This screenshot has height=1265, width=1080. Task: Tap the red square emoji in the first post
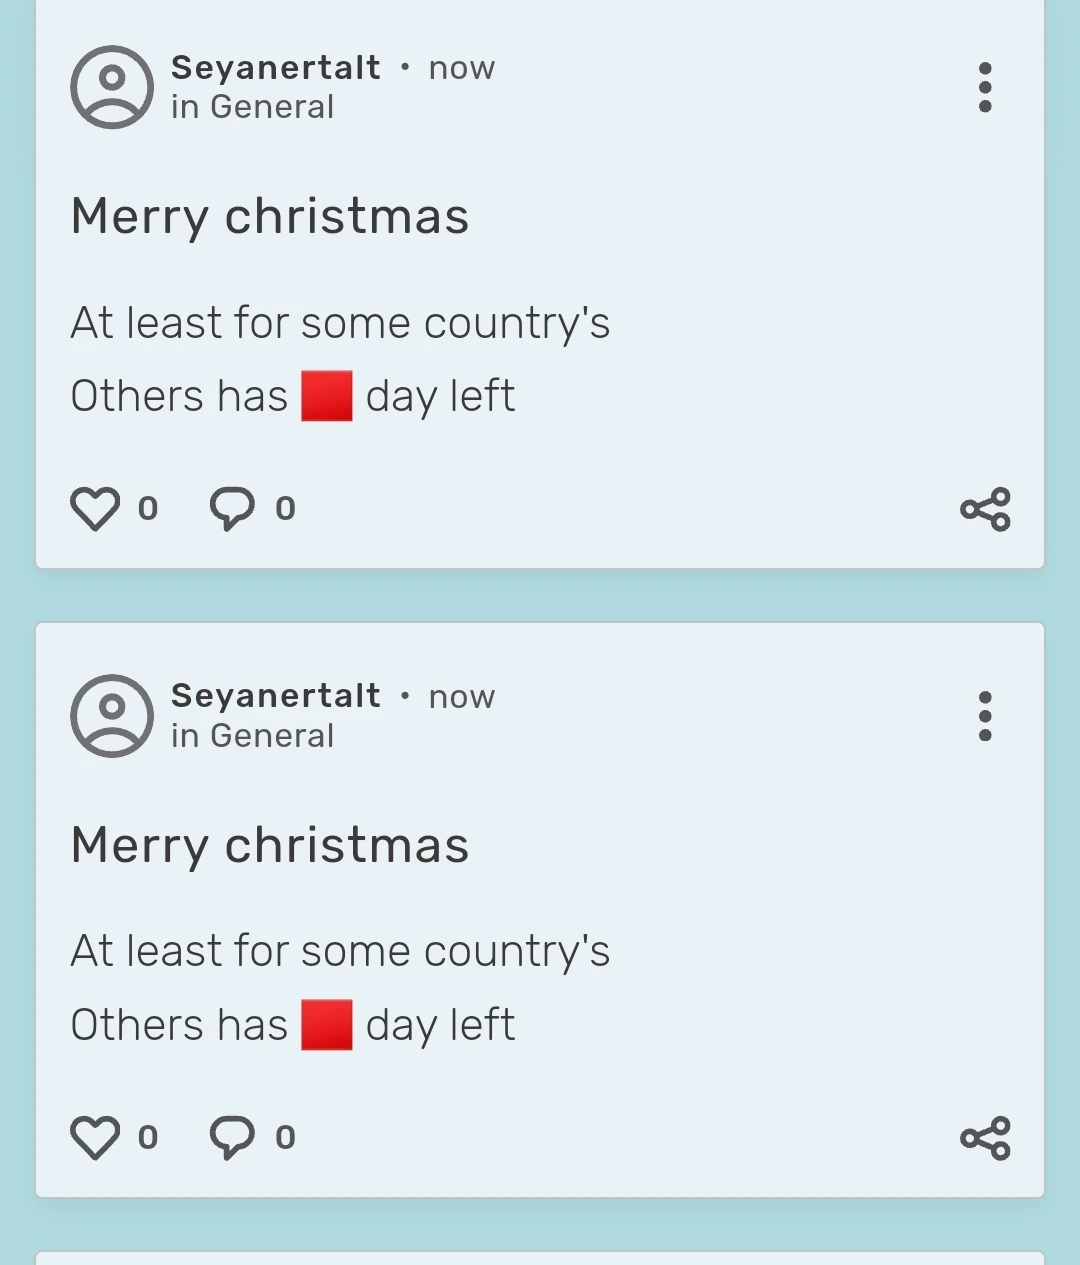click(327, 396)
